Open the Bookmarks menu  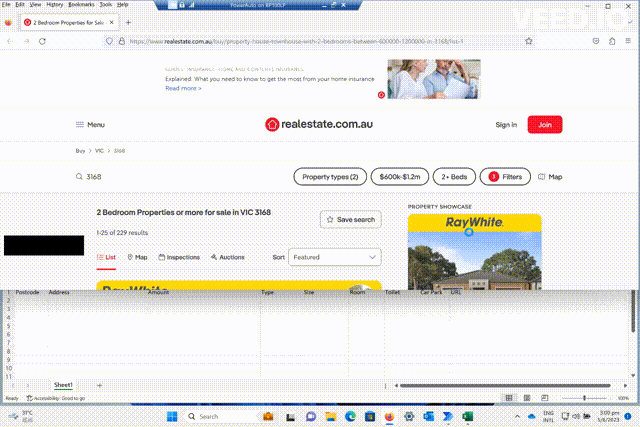pos(81,4)
